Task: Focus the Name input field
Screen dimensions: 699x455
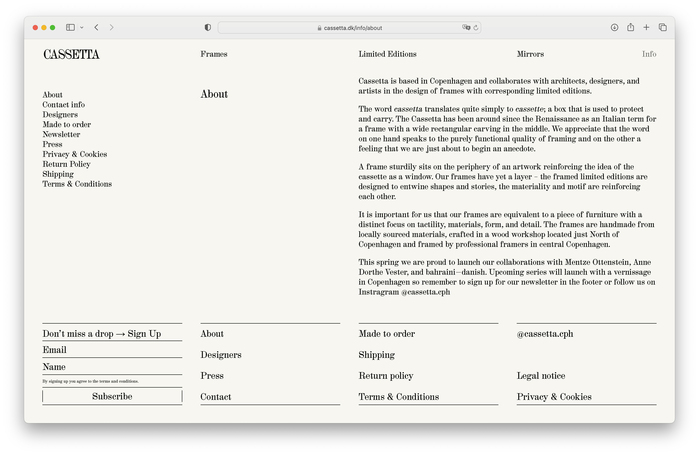Action: coord(112,367)
